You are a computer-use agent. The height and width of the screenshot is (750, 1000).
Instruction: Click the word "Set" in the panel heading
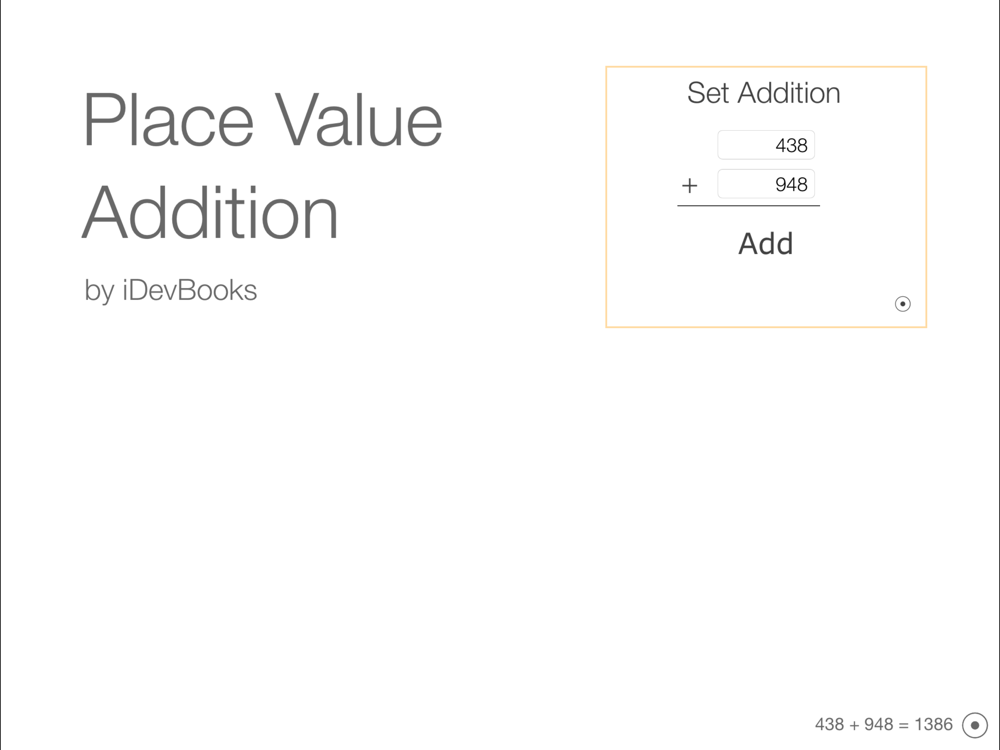pyautogui.click(x=708, y=94)
